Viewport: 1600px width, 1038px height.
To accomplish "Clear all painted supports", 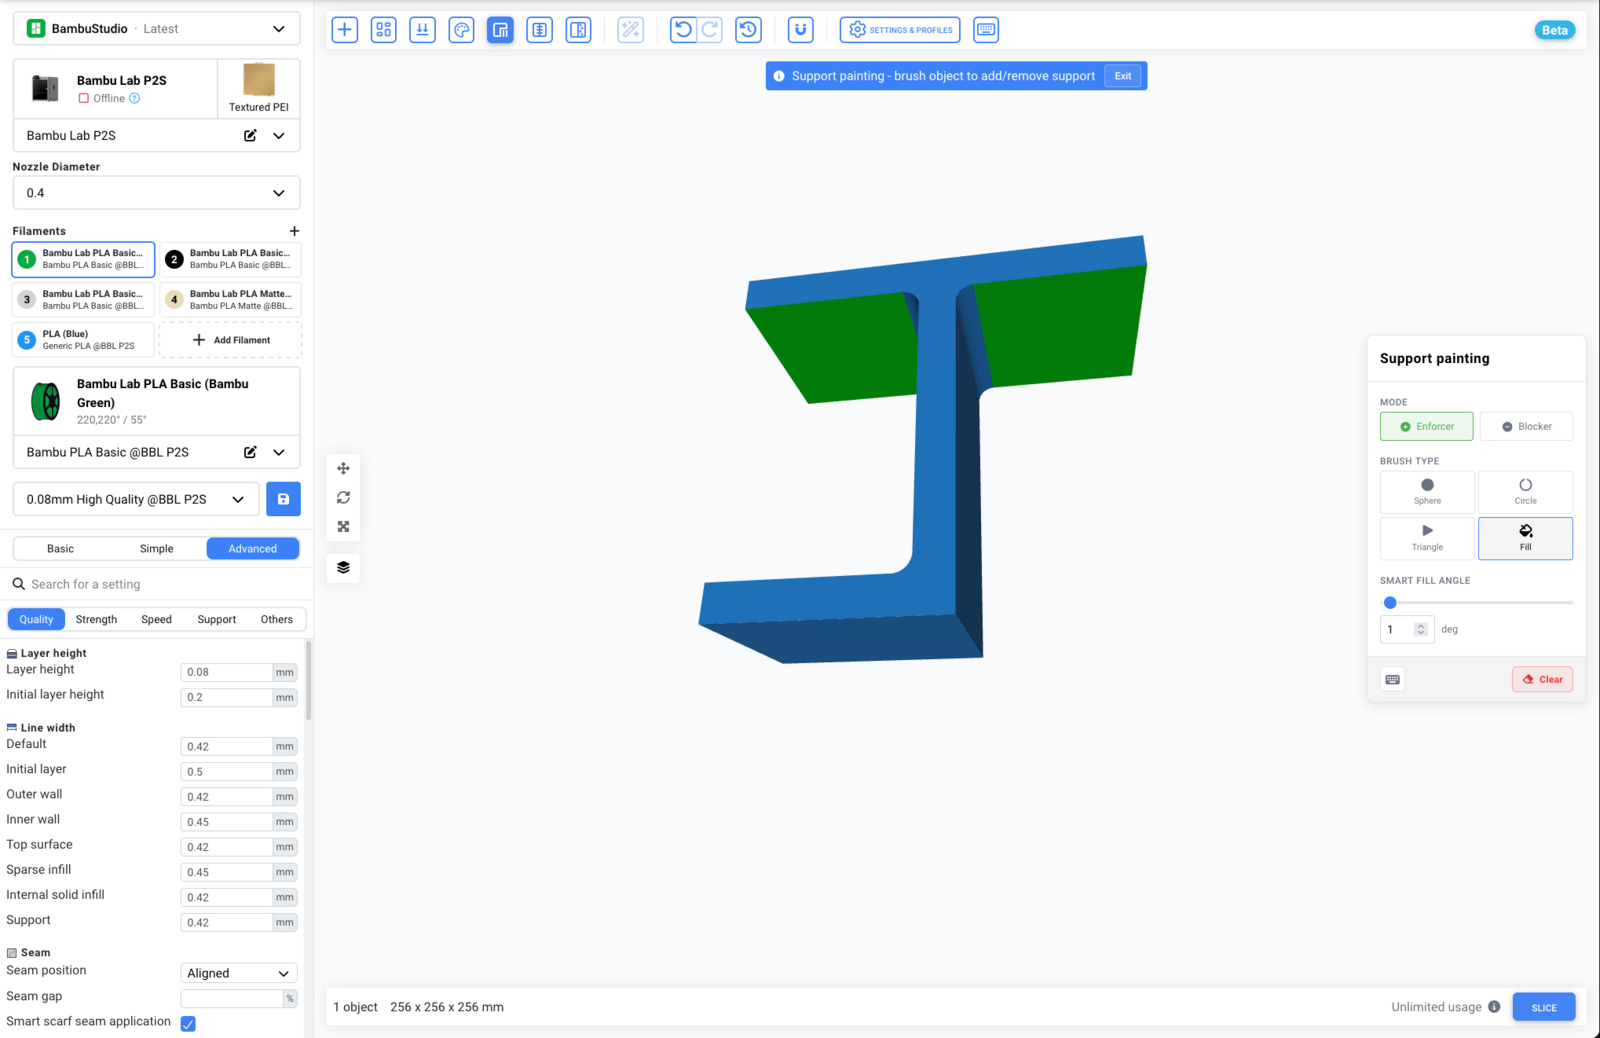I will 1542,679.
